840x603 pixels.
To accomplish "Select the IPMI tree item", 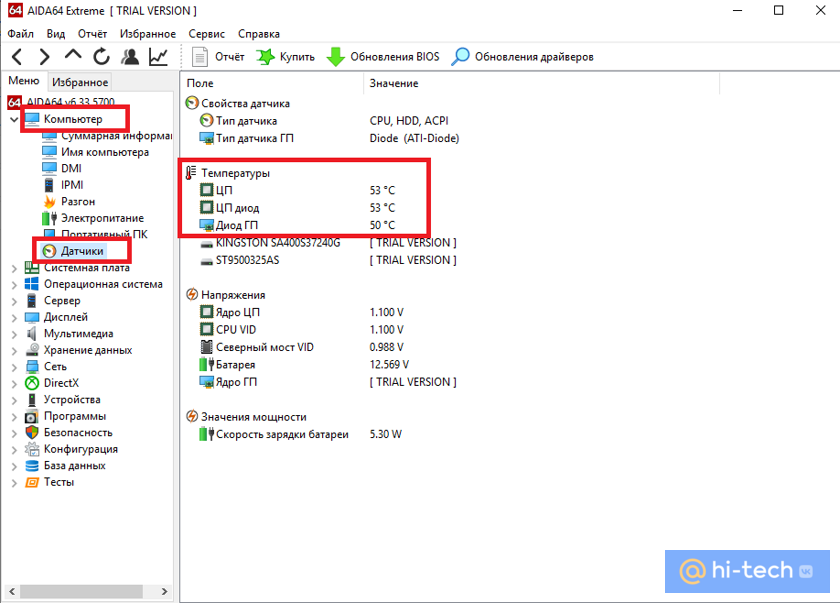I will [72, 185].
